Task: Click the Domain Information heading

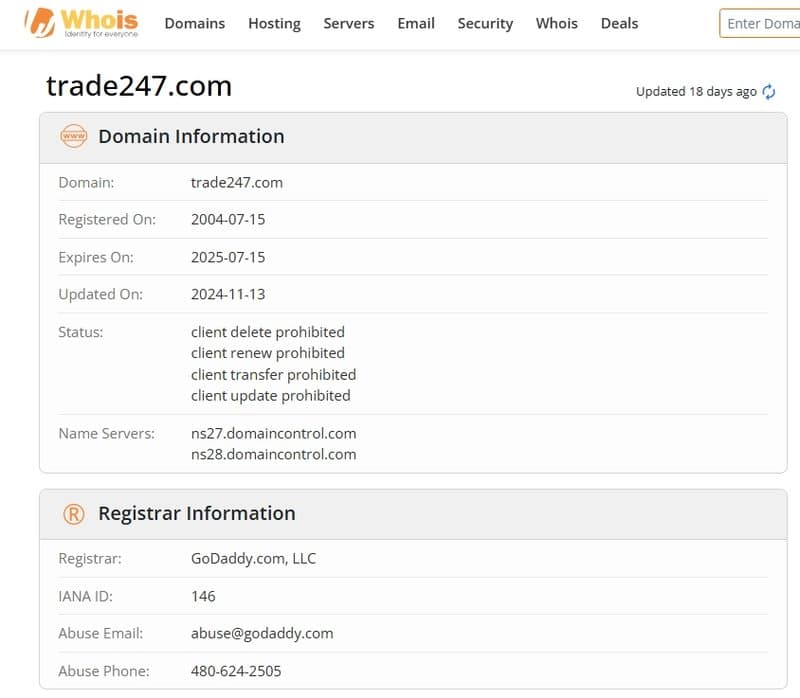Action: (191, 136)
